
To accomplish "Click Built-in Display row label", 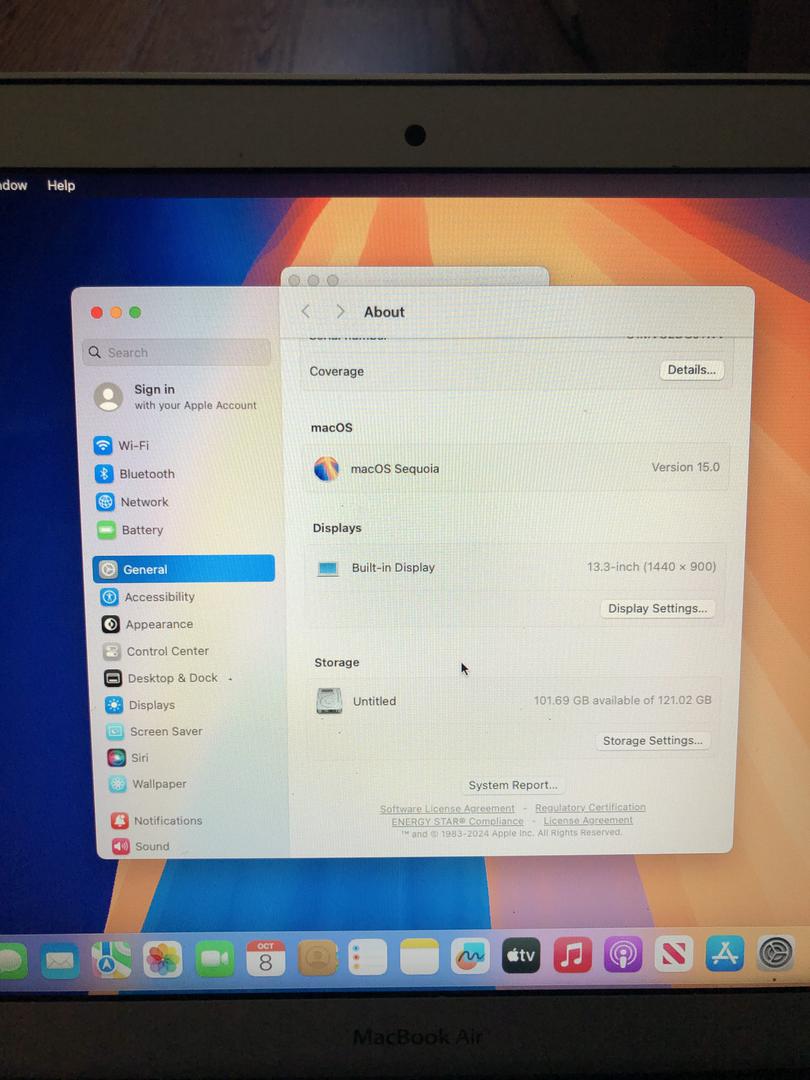I will [393, 568].
